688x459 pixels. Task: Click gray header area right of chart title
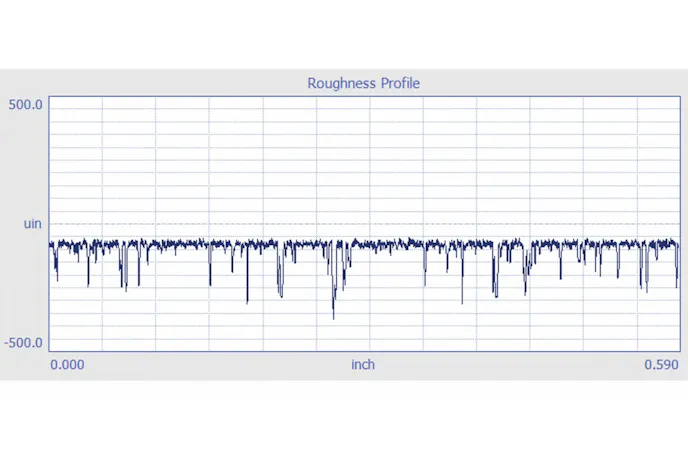pyautogui.click(x=560, y=83)
